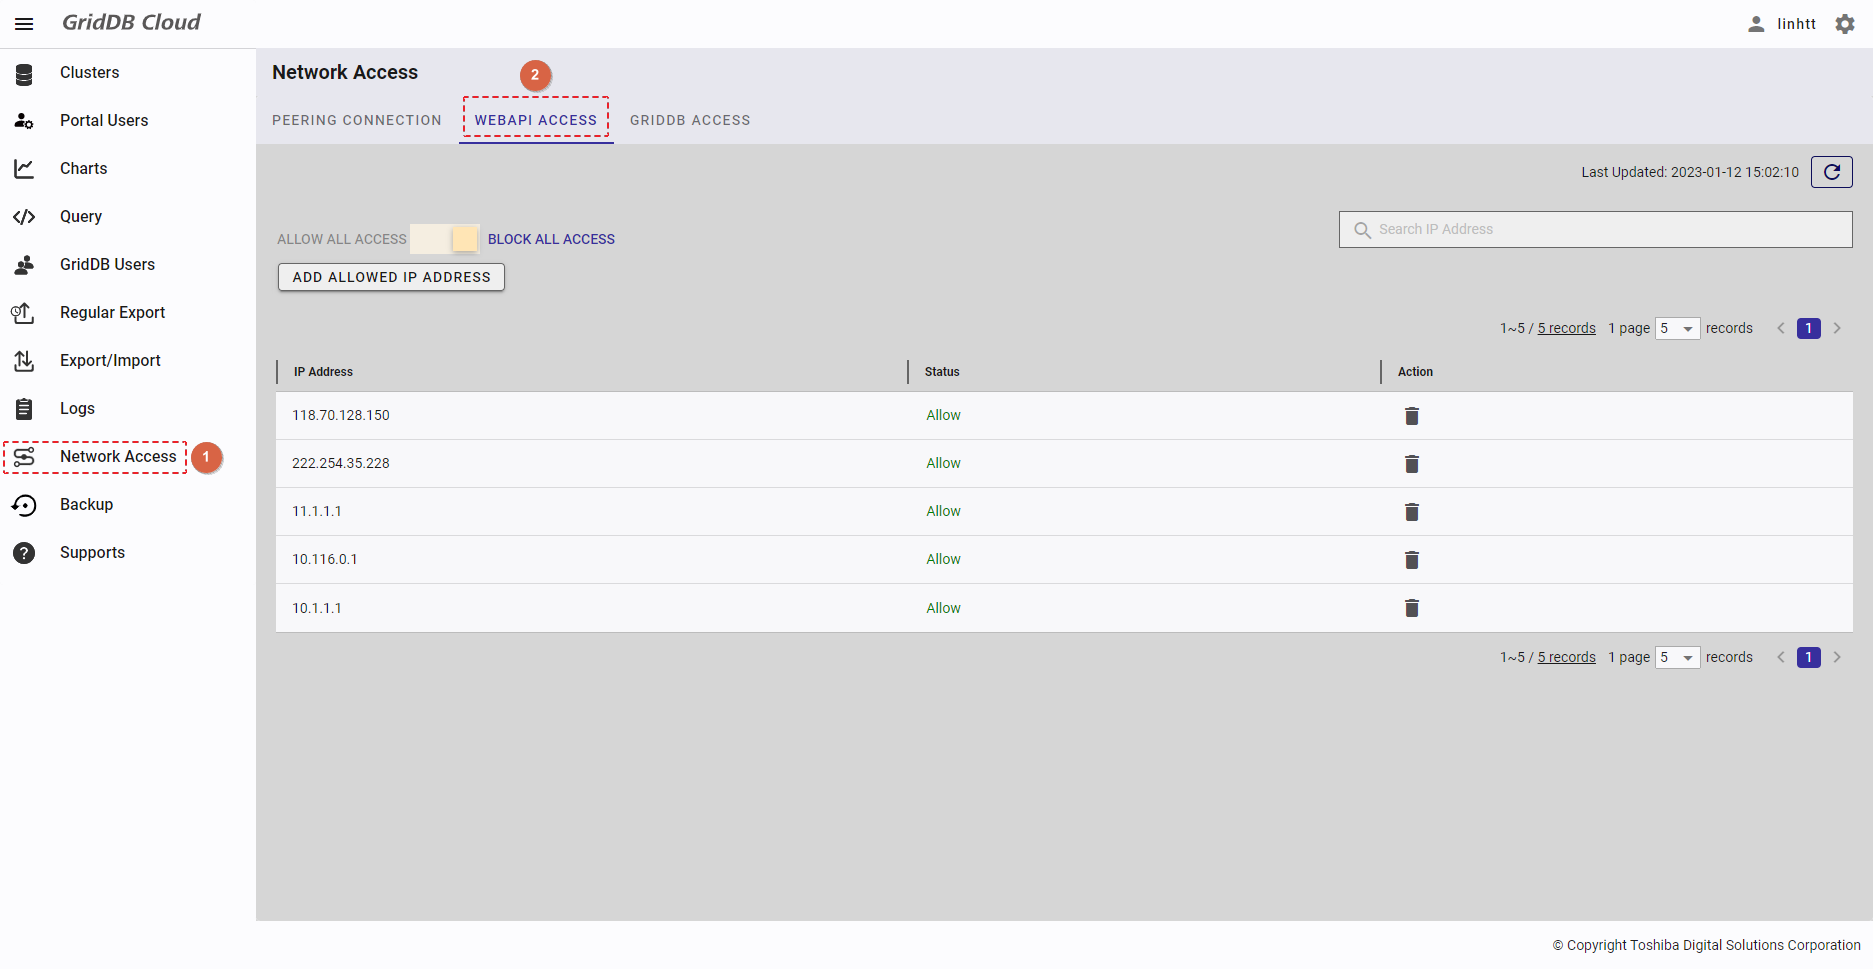The height and width of the screenshot is (969, 1873).
Task: Open the linhtt user account menu
Action: click(1782, 24)
